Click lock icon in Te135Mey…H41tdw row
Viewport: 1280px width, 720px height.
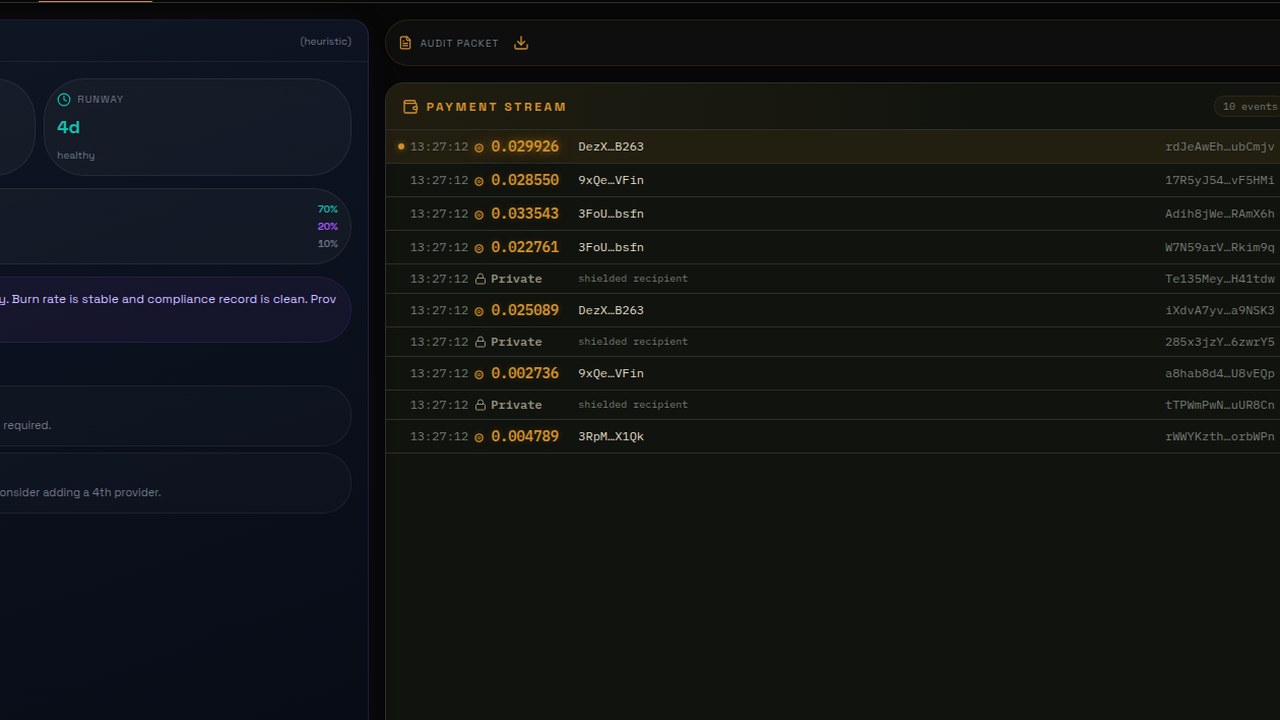pyautogui.click(x=480, y=279)
